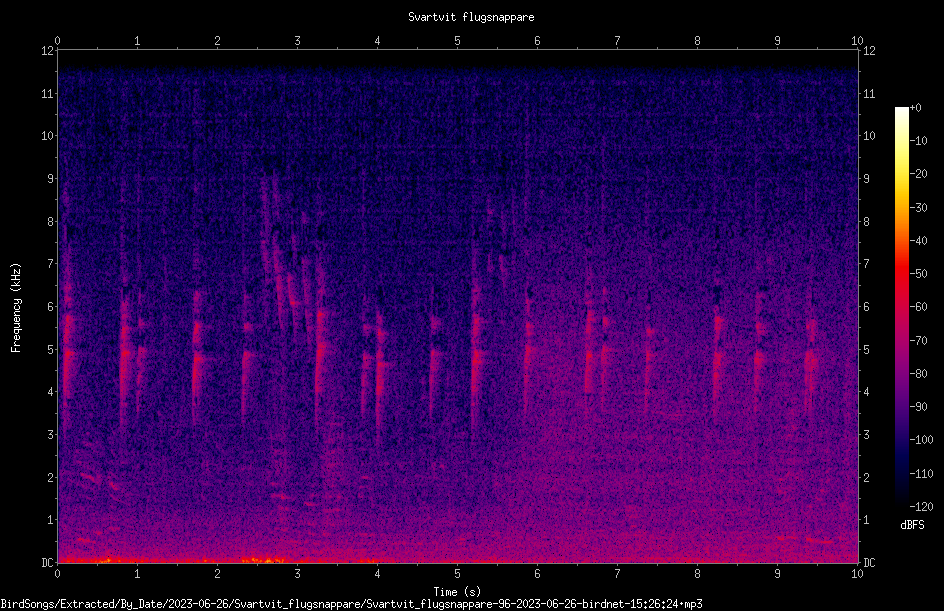Click the file path text ending in birdnet-15:26:24.mp3
This screenshot has width=944, height=611.
[x=351, y=604]
